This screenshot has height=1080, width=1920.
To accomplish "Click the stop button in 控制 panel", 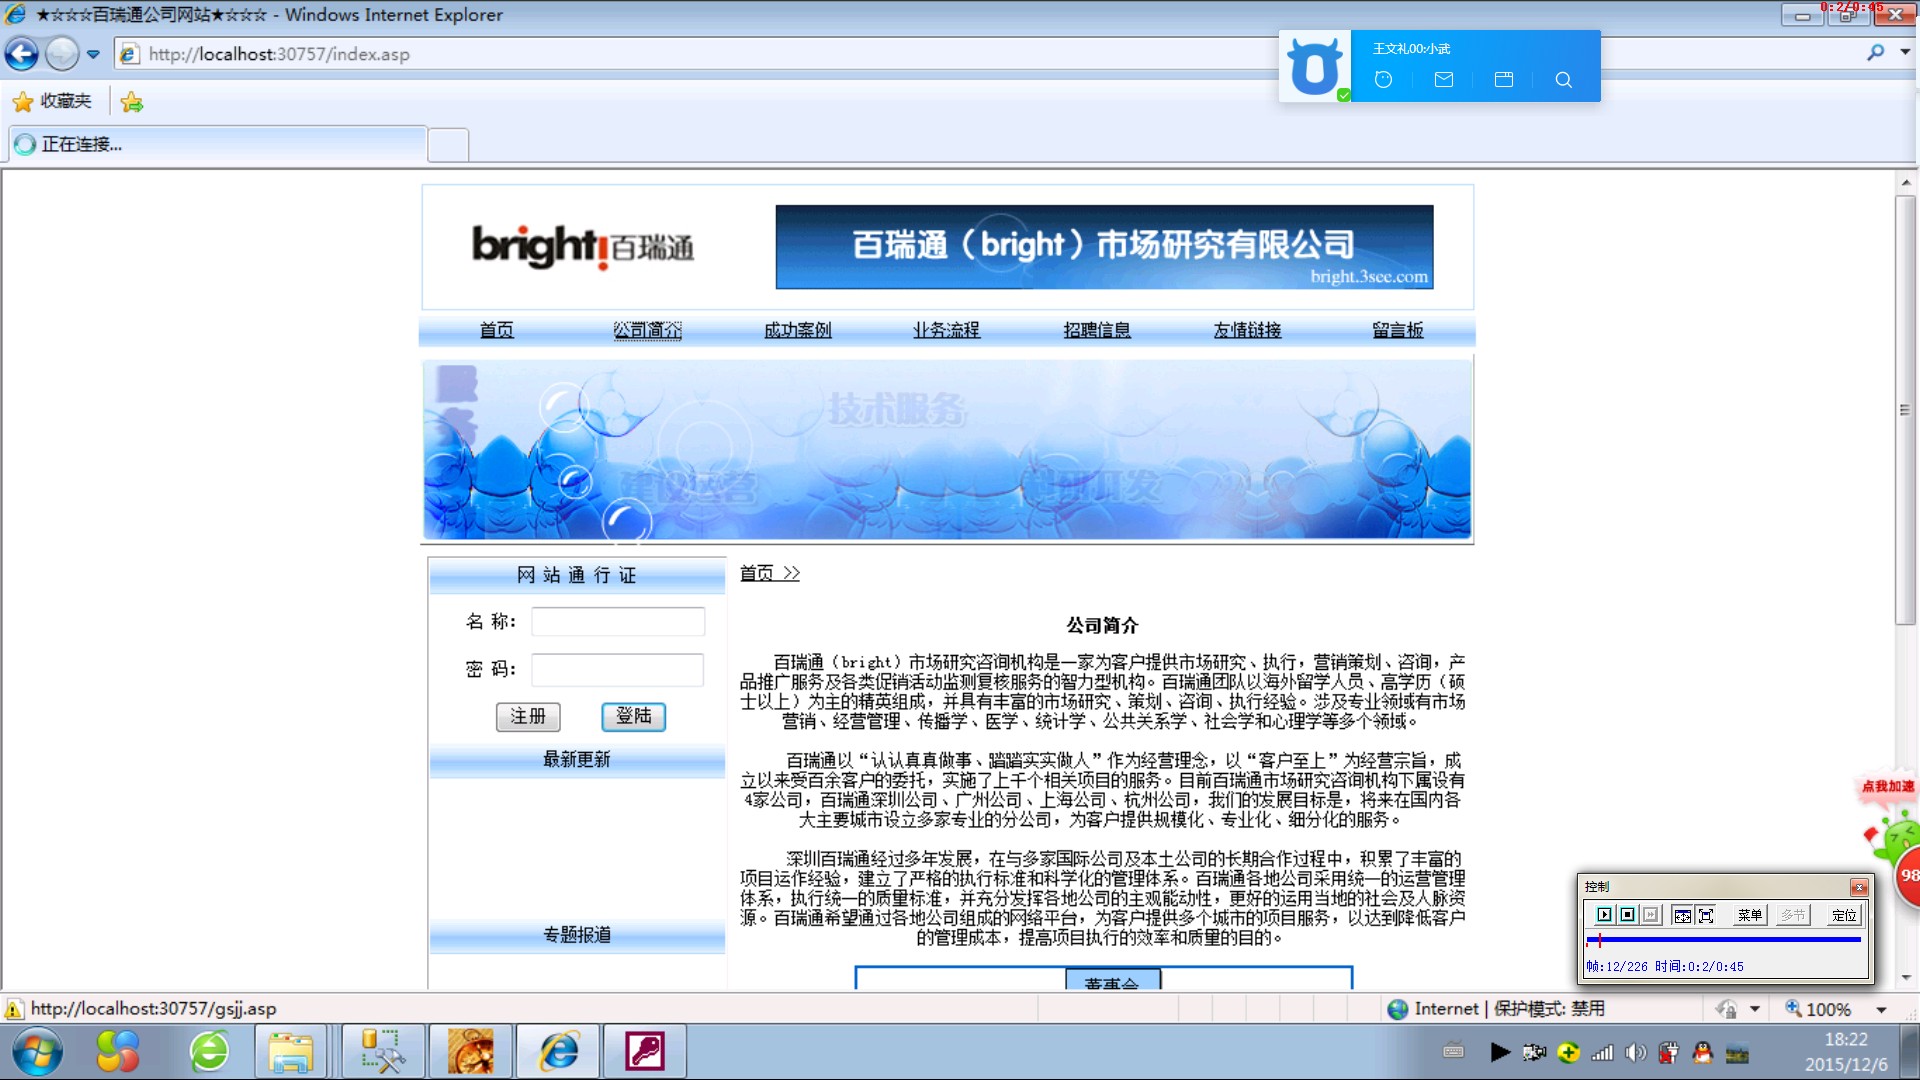I will [x=1627, y=915].
